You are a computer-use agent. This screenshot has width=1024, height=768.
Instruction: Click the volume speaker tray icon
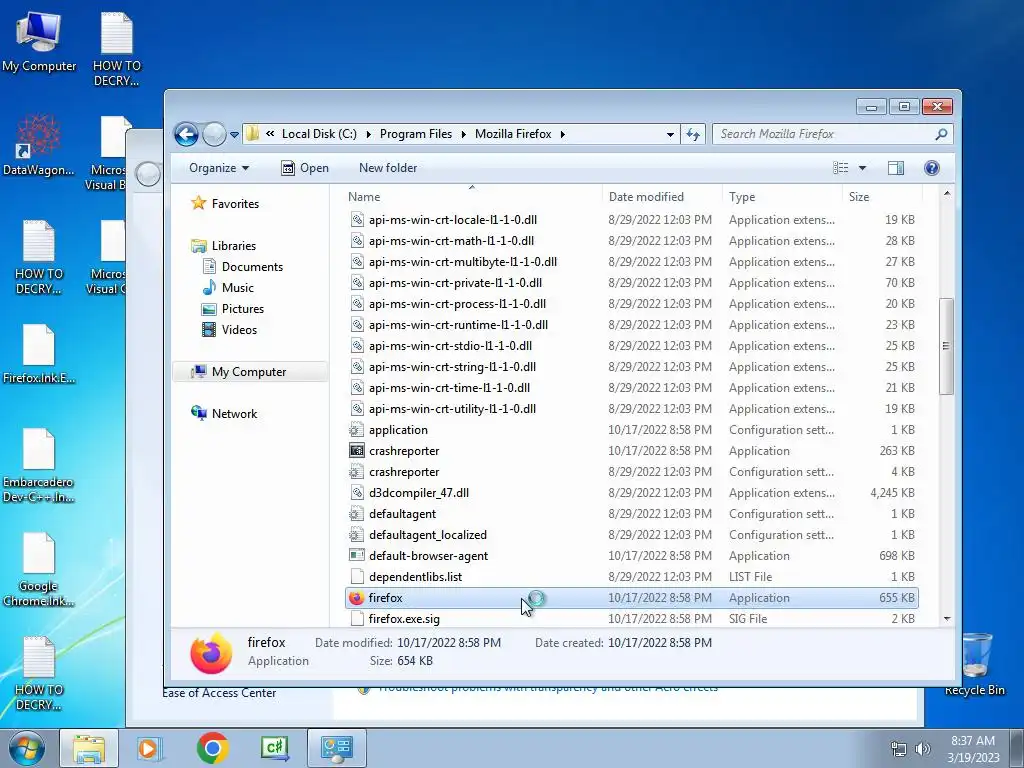tap(923, 749)
